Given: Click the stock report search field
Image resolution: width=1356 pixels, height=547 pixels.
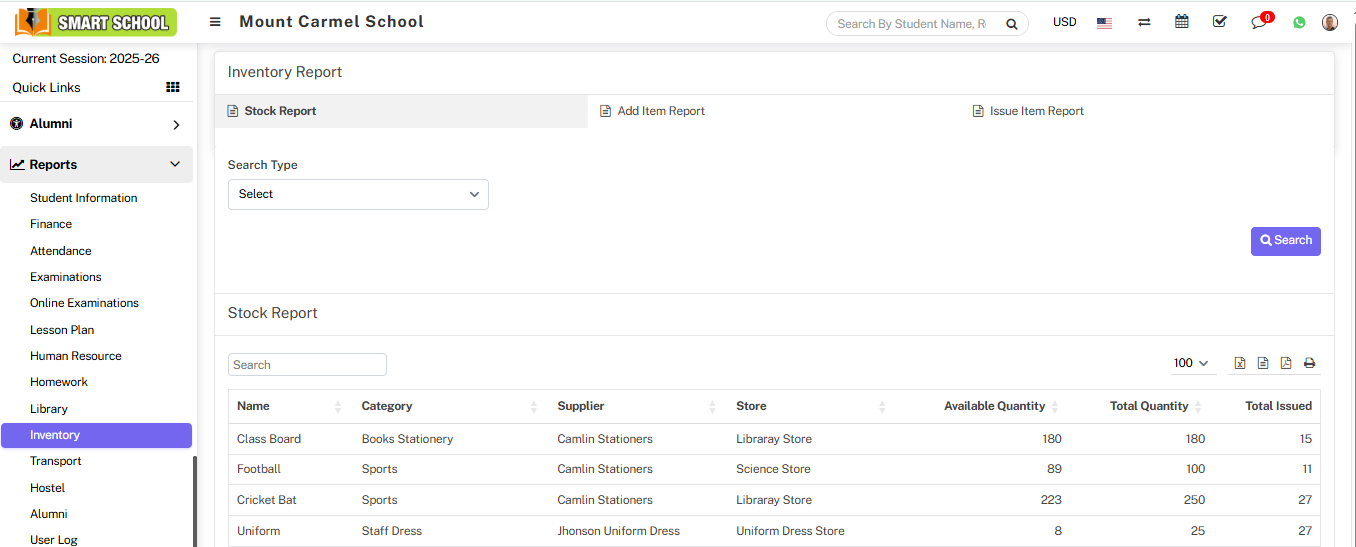Looking at the screenshot, I should [x=307, y=365].
